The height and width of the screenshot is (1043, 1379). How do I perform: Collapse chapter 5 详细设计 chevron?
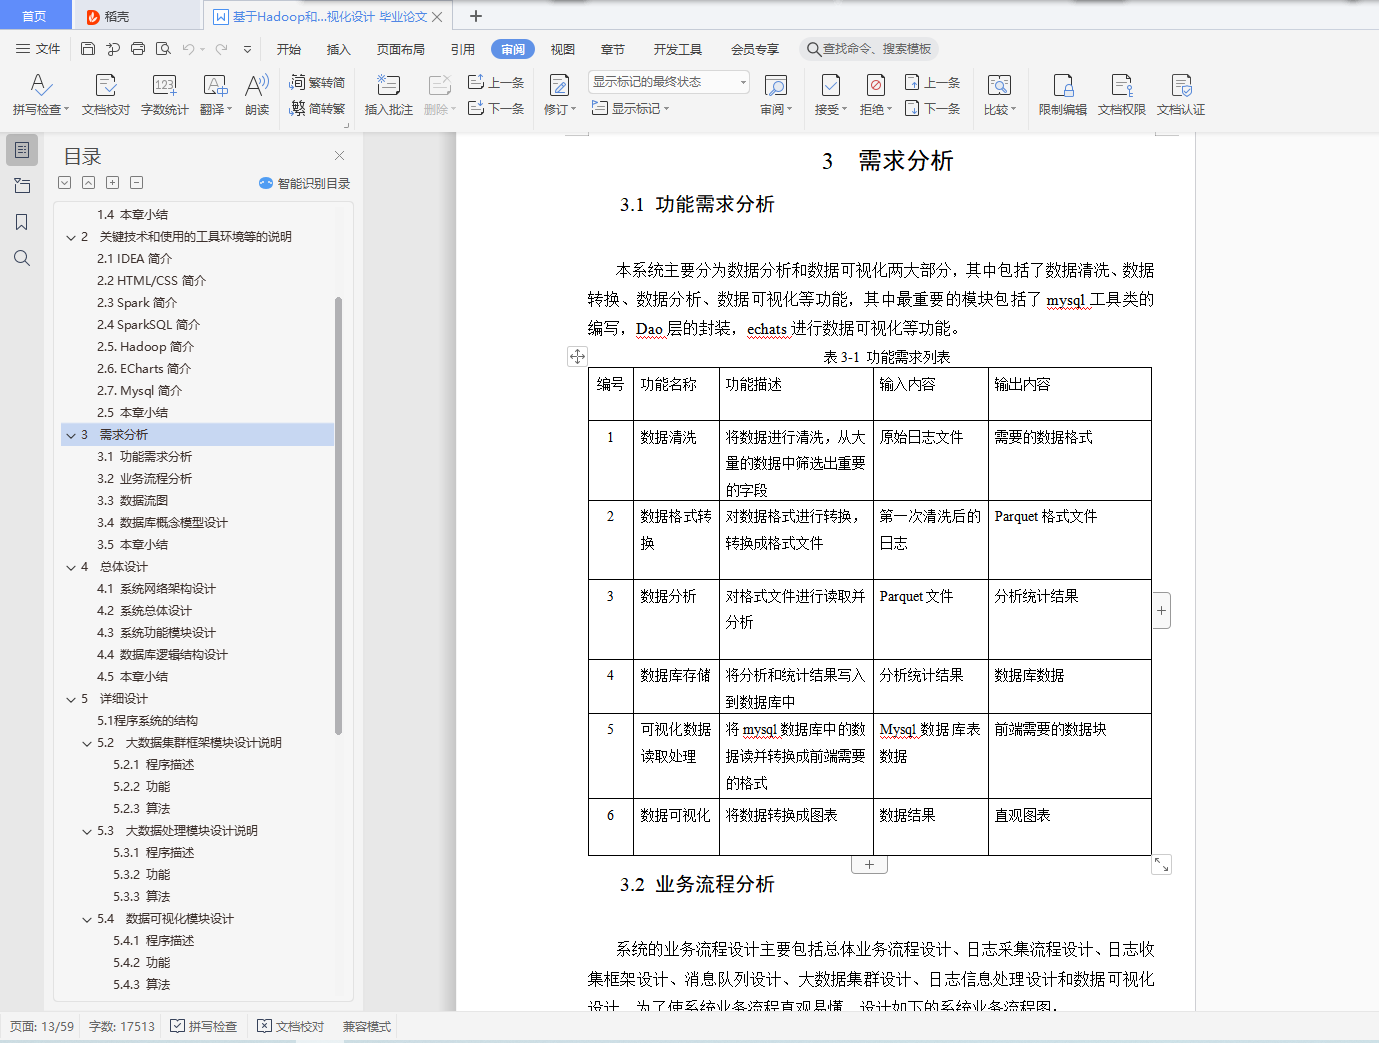coord(71,699)
